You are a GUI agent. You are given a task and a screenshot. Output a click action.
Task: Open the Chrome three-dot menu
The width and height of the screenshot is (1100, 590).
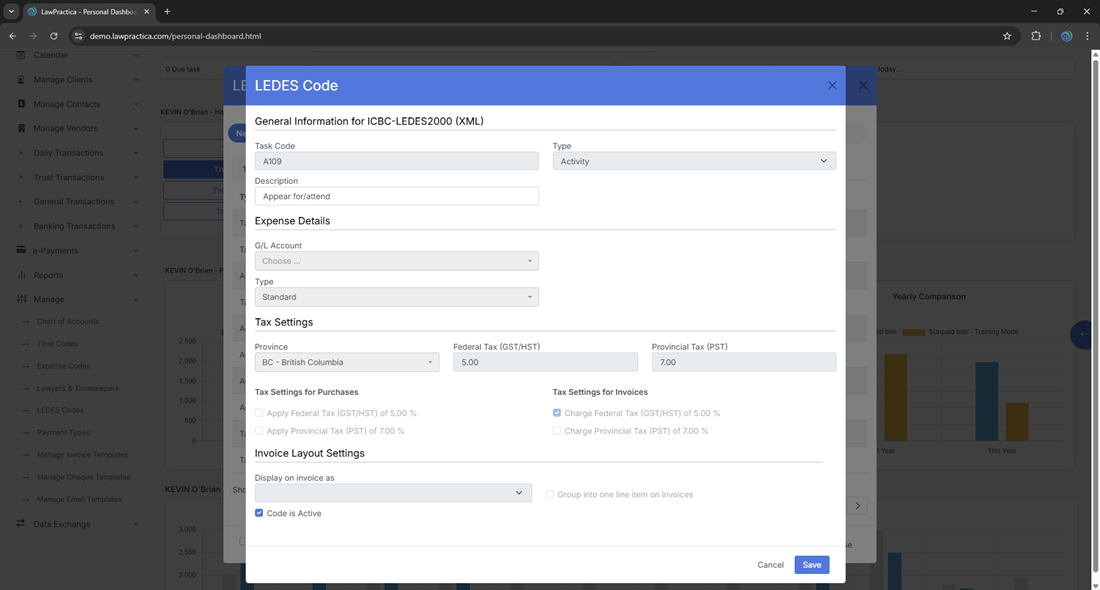[1087, 36]
